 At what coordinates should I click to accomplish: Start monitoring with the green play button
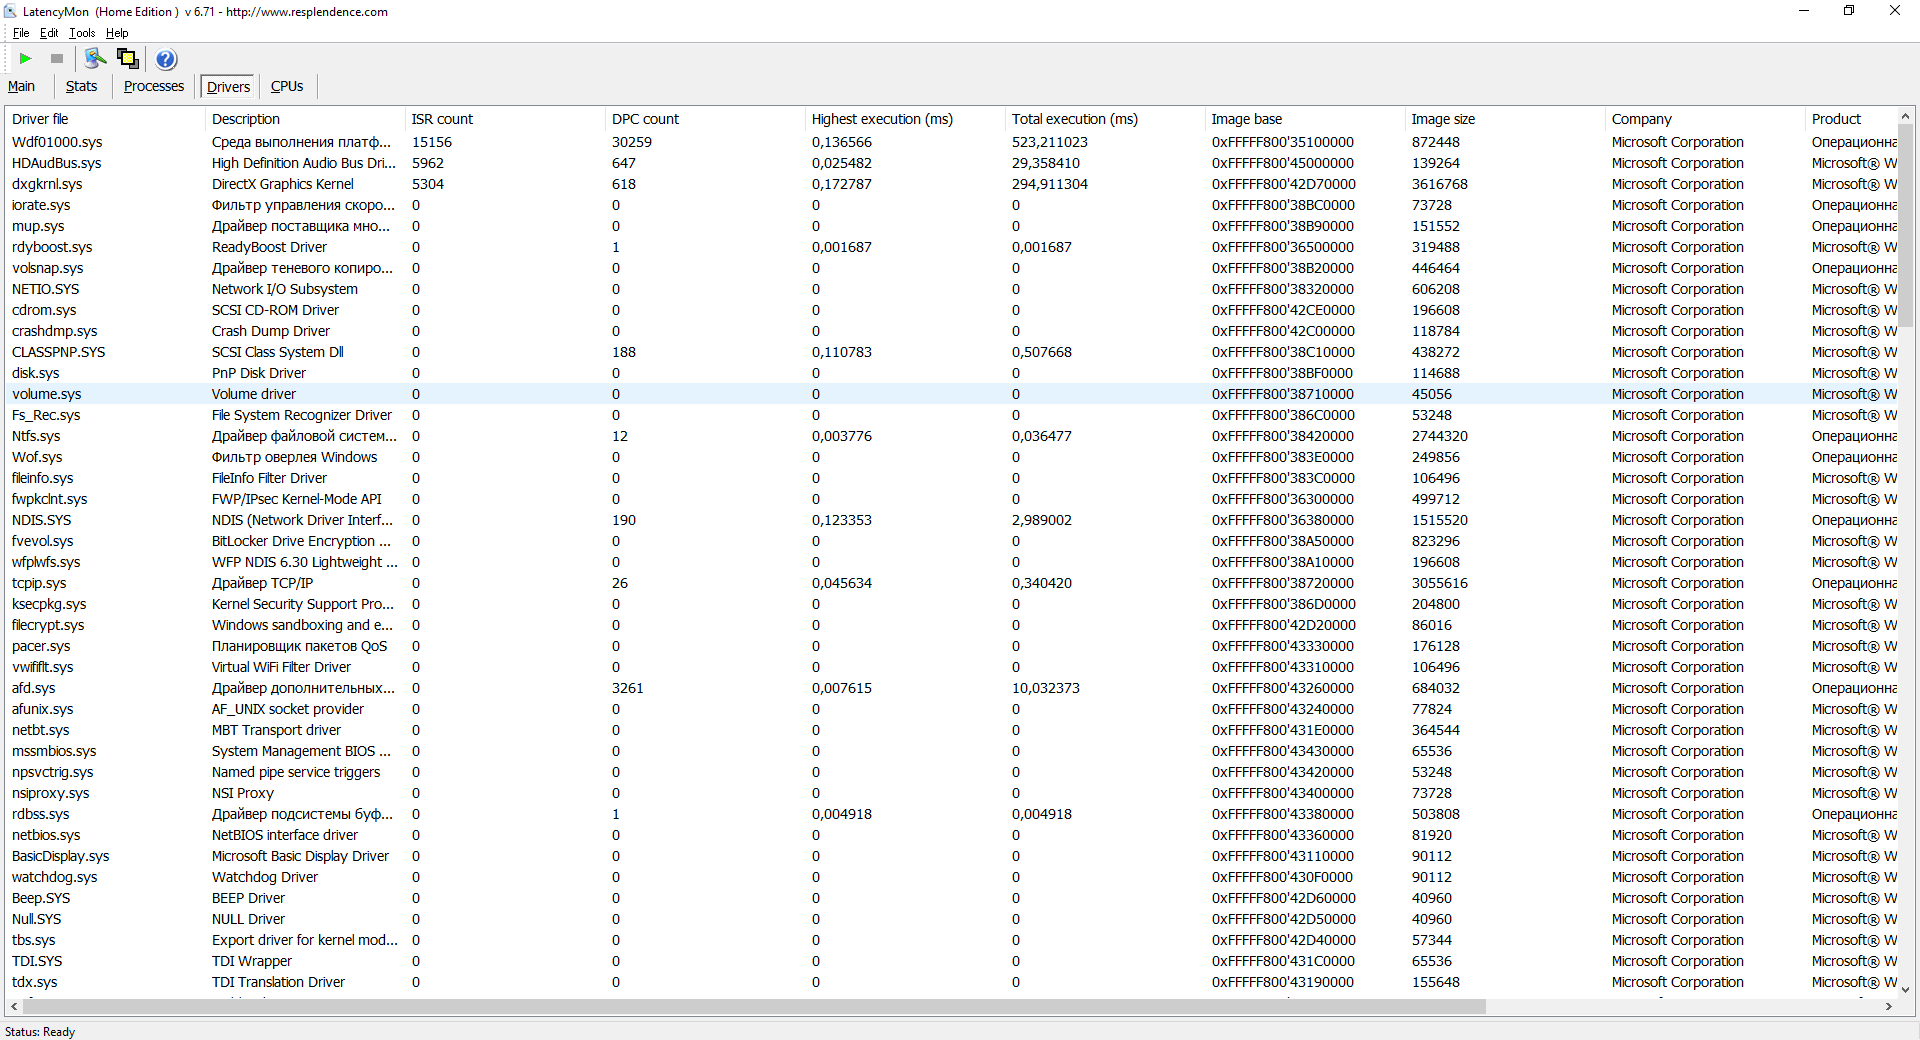click(x=26, y=59)
